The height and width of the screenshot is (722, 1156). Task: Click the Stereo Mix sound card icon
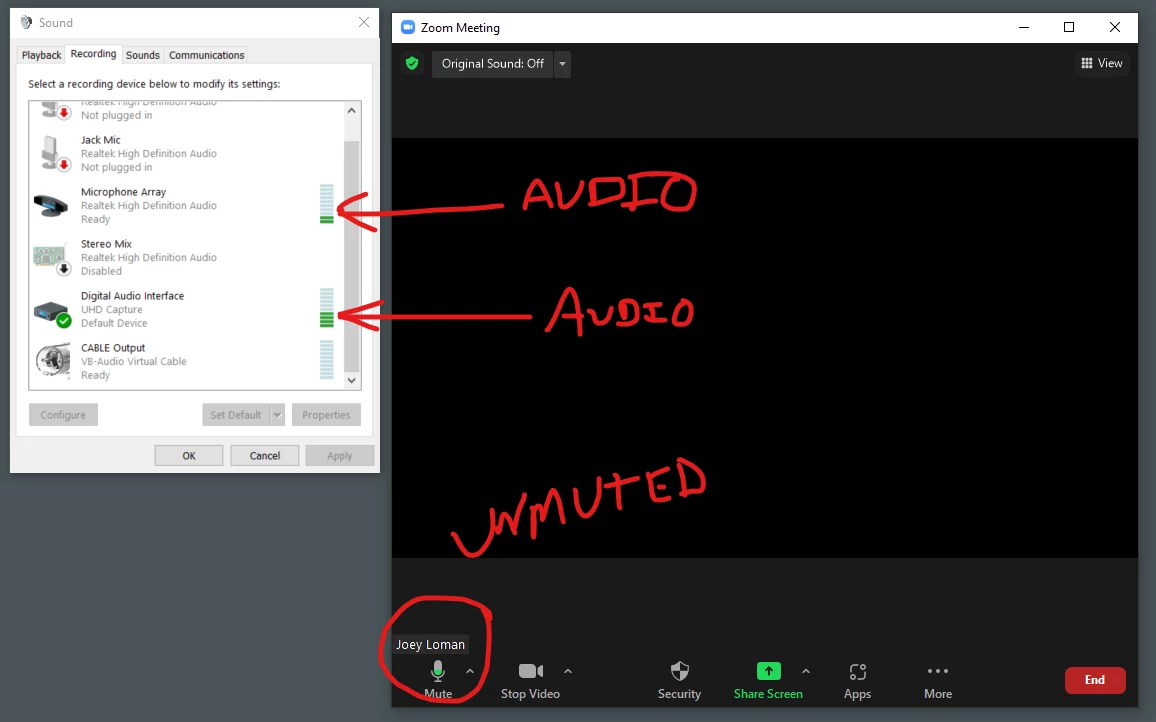pyautogui.click(x=52, y=258)
